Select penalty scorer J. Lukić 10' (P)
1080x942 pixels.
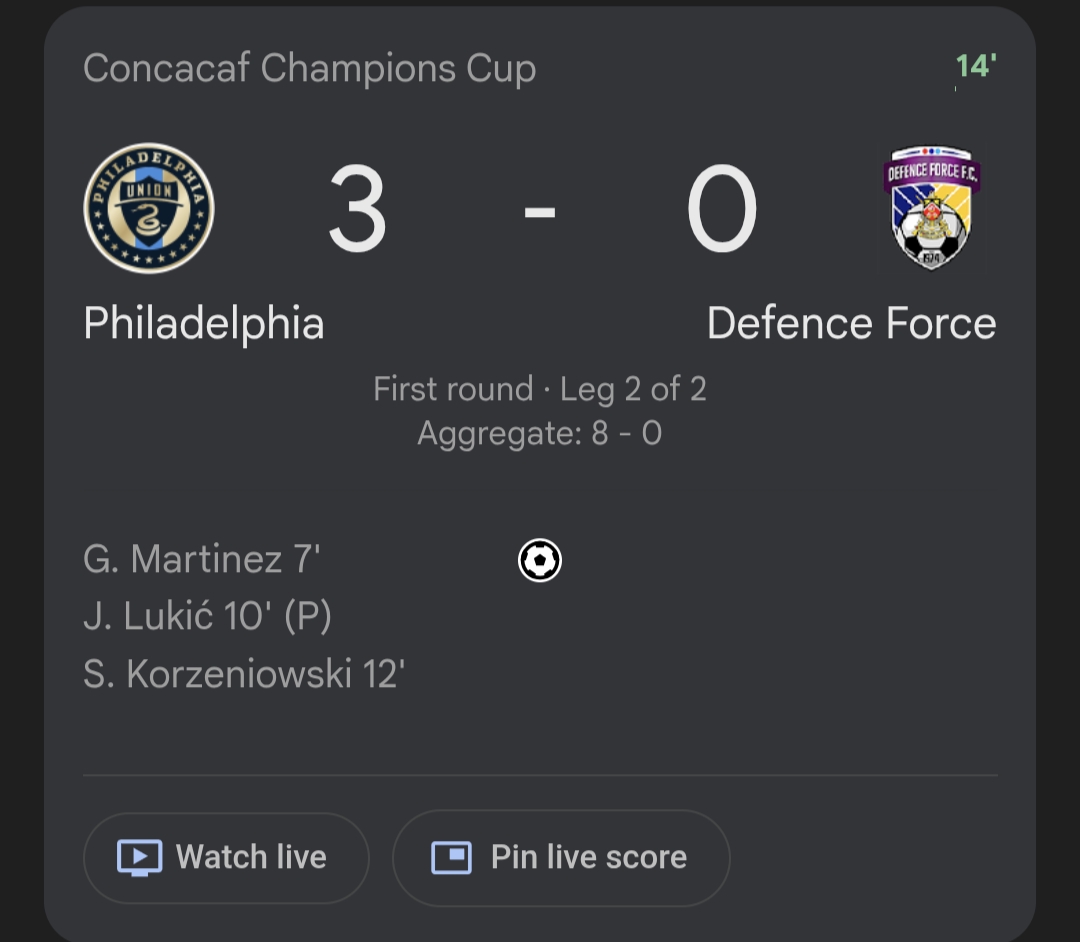coord(207,617)
